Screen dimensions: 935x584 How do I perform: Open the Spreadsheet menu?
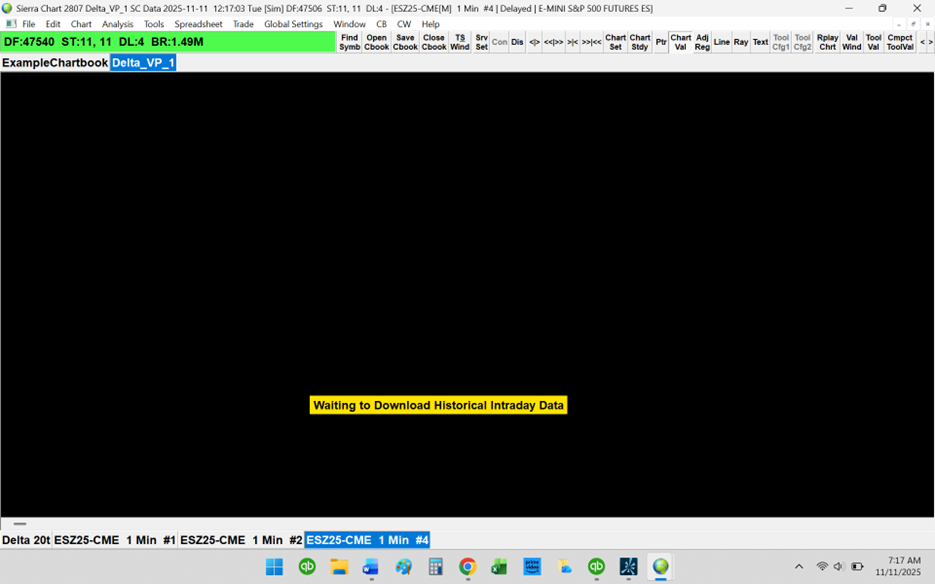click(x=198, y=24)
